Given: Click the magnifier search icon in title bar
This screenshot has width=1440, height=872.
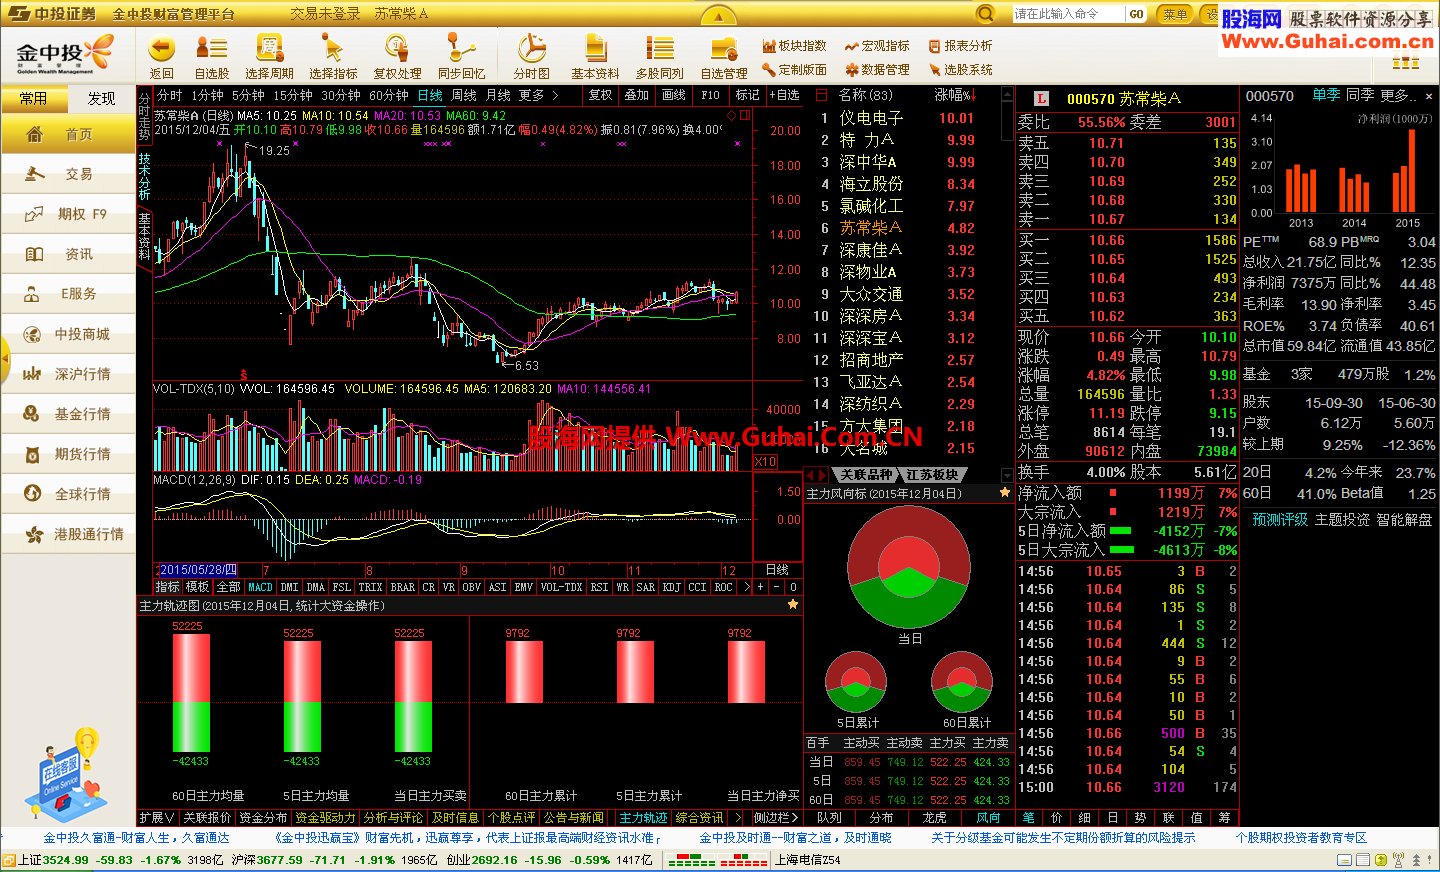Looking at the screenshot, I should tap(985, 13).
